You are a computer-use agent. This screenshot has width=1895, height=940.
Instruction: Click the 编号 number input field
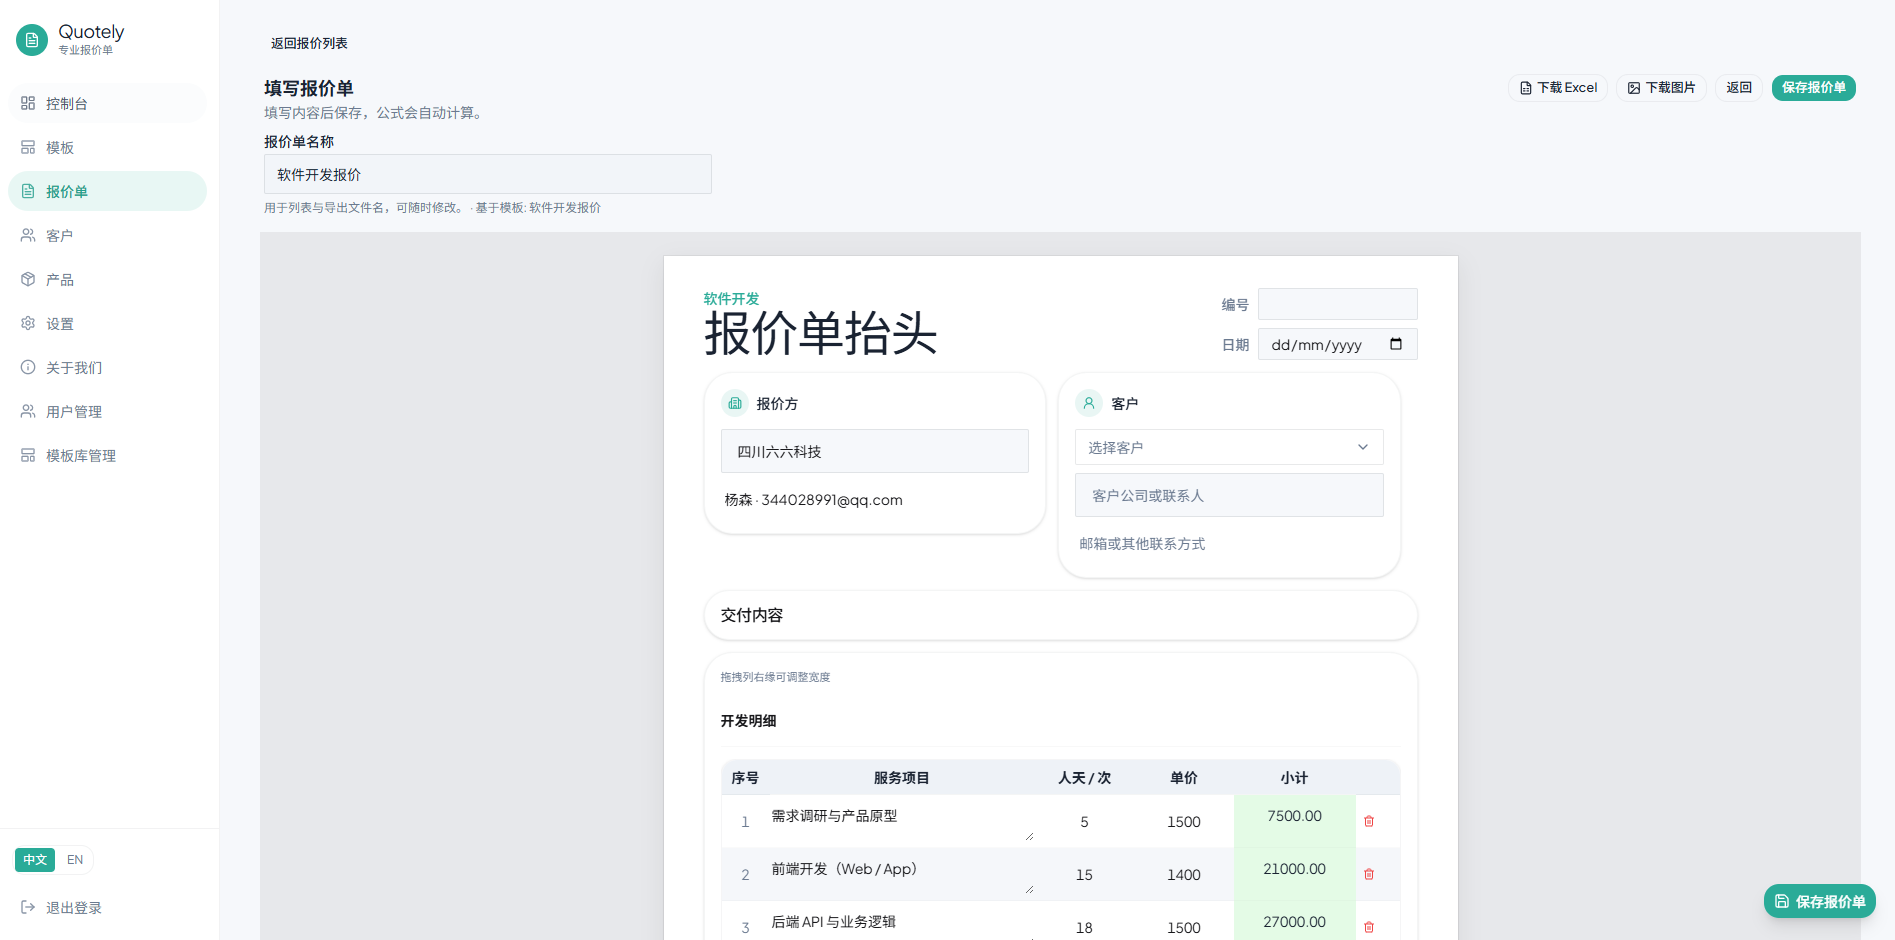pyautogui.click(x=1338, y=304)
